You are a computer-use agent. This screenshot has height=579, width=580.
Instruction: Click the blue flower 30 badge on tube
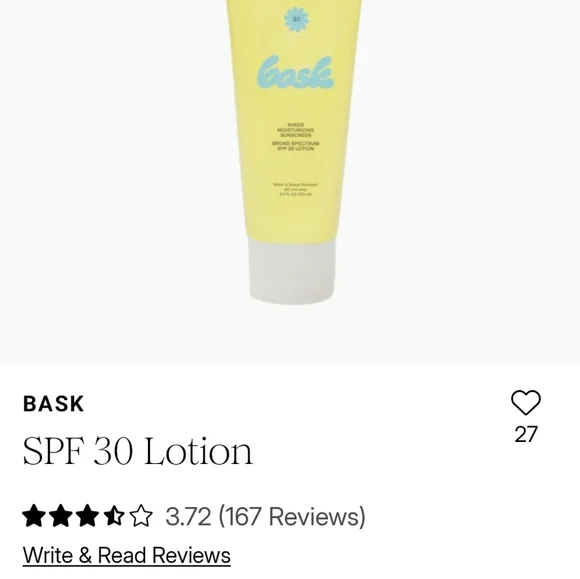click(x=296, y=19)
